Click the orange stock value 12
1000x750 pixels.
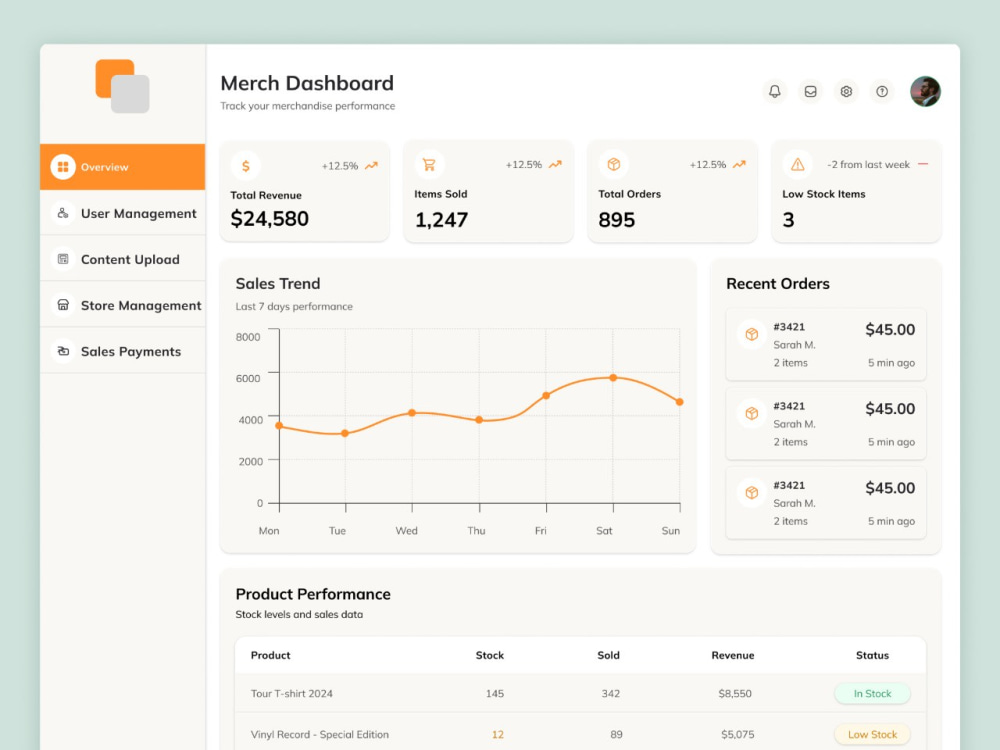(497, 735)
